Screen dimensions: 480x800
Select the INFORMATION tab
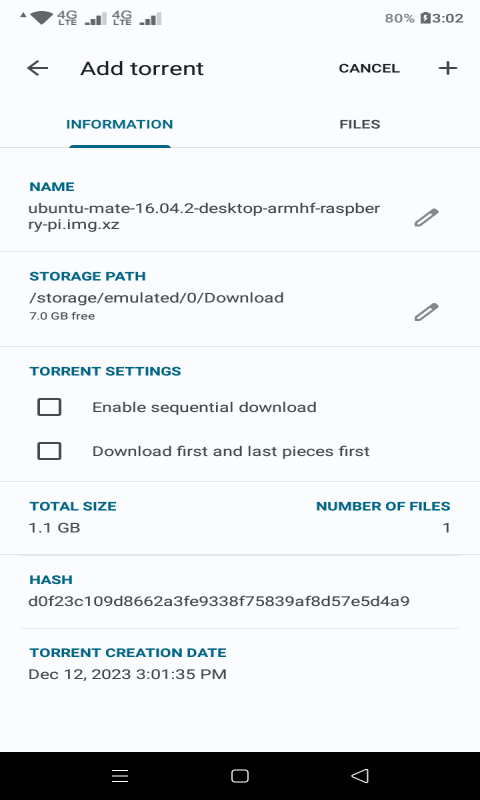pyautogui.click(x=119, y=124)
